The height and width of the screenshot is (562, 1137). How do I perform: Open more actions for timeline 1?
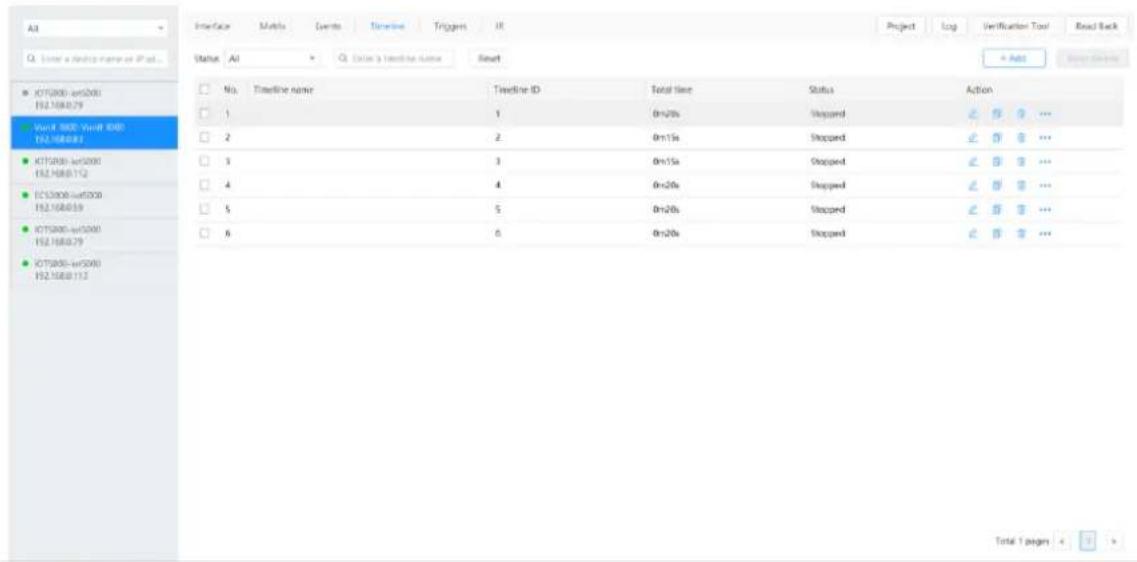[x=1045, y=114]
